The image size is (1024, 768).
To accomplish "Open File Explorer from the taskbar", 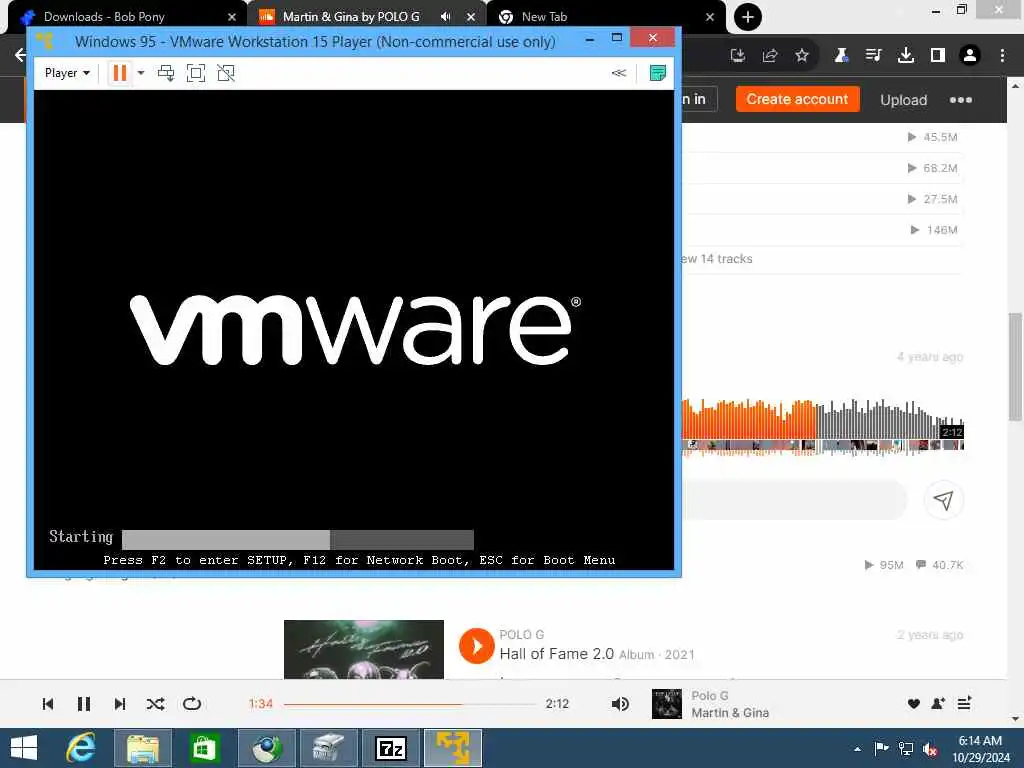I will pos(143,748).
